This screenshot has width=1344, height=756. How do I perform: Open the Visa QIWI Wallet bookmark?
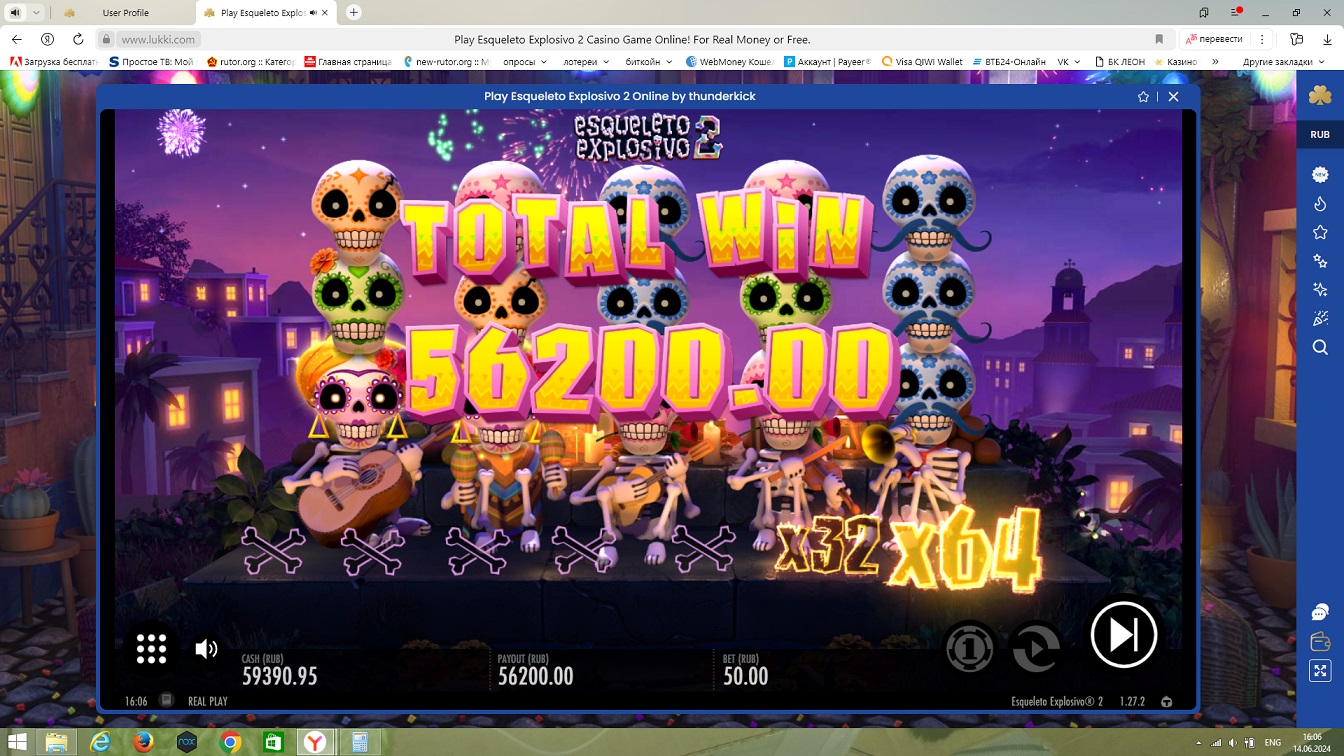922,62
